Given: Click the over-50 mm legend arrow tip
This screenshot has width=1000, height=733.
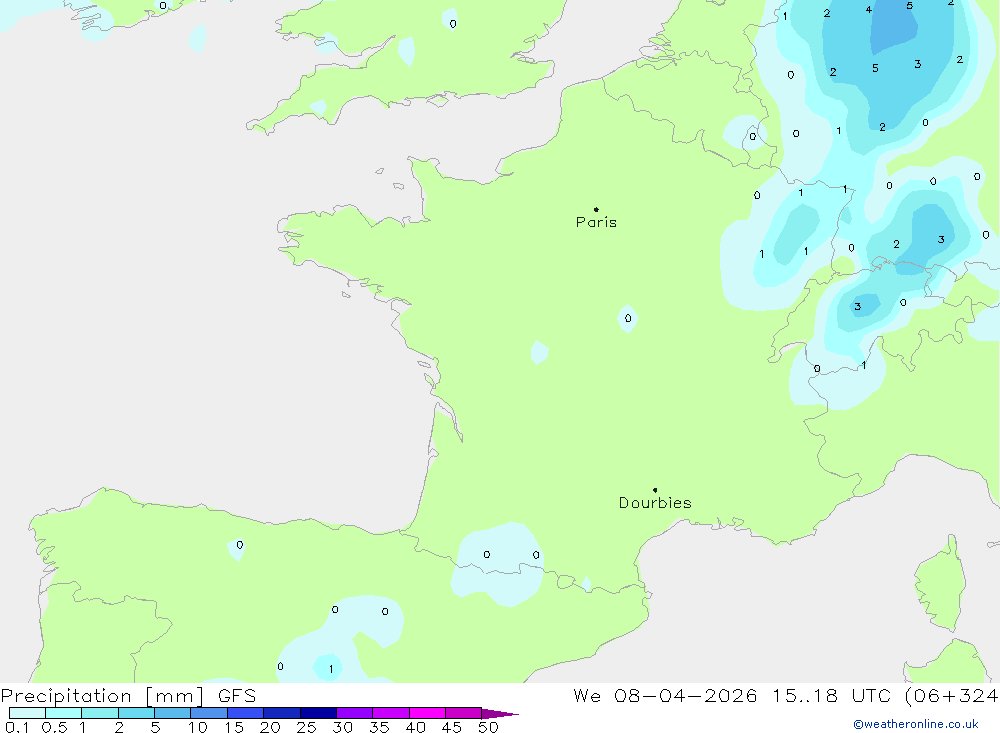Looking at the screenshot, I should [501, 714].
